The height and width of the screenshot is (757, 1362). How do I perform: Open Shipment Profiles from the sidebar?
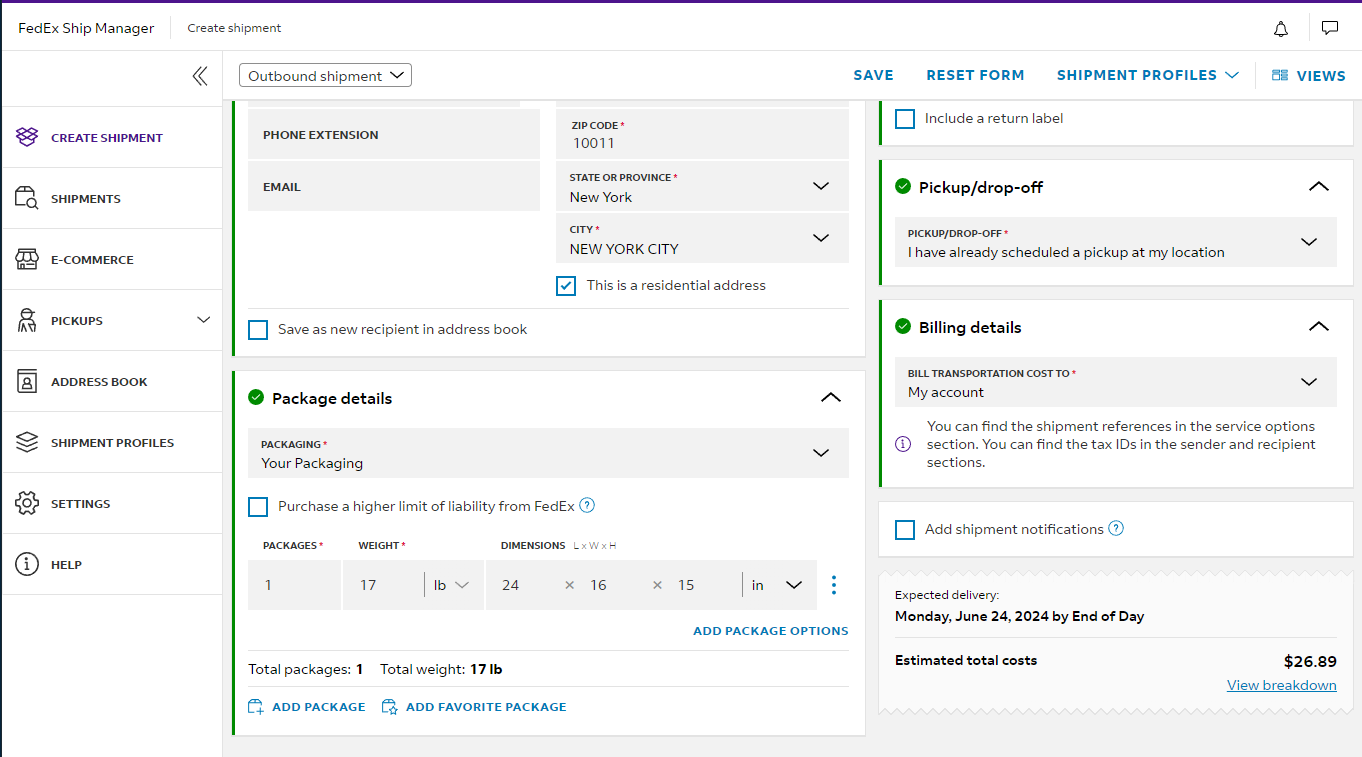tap(111, 443)
